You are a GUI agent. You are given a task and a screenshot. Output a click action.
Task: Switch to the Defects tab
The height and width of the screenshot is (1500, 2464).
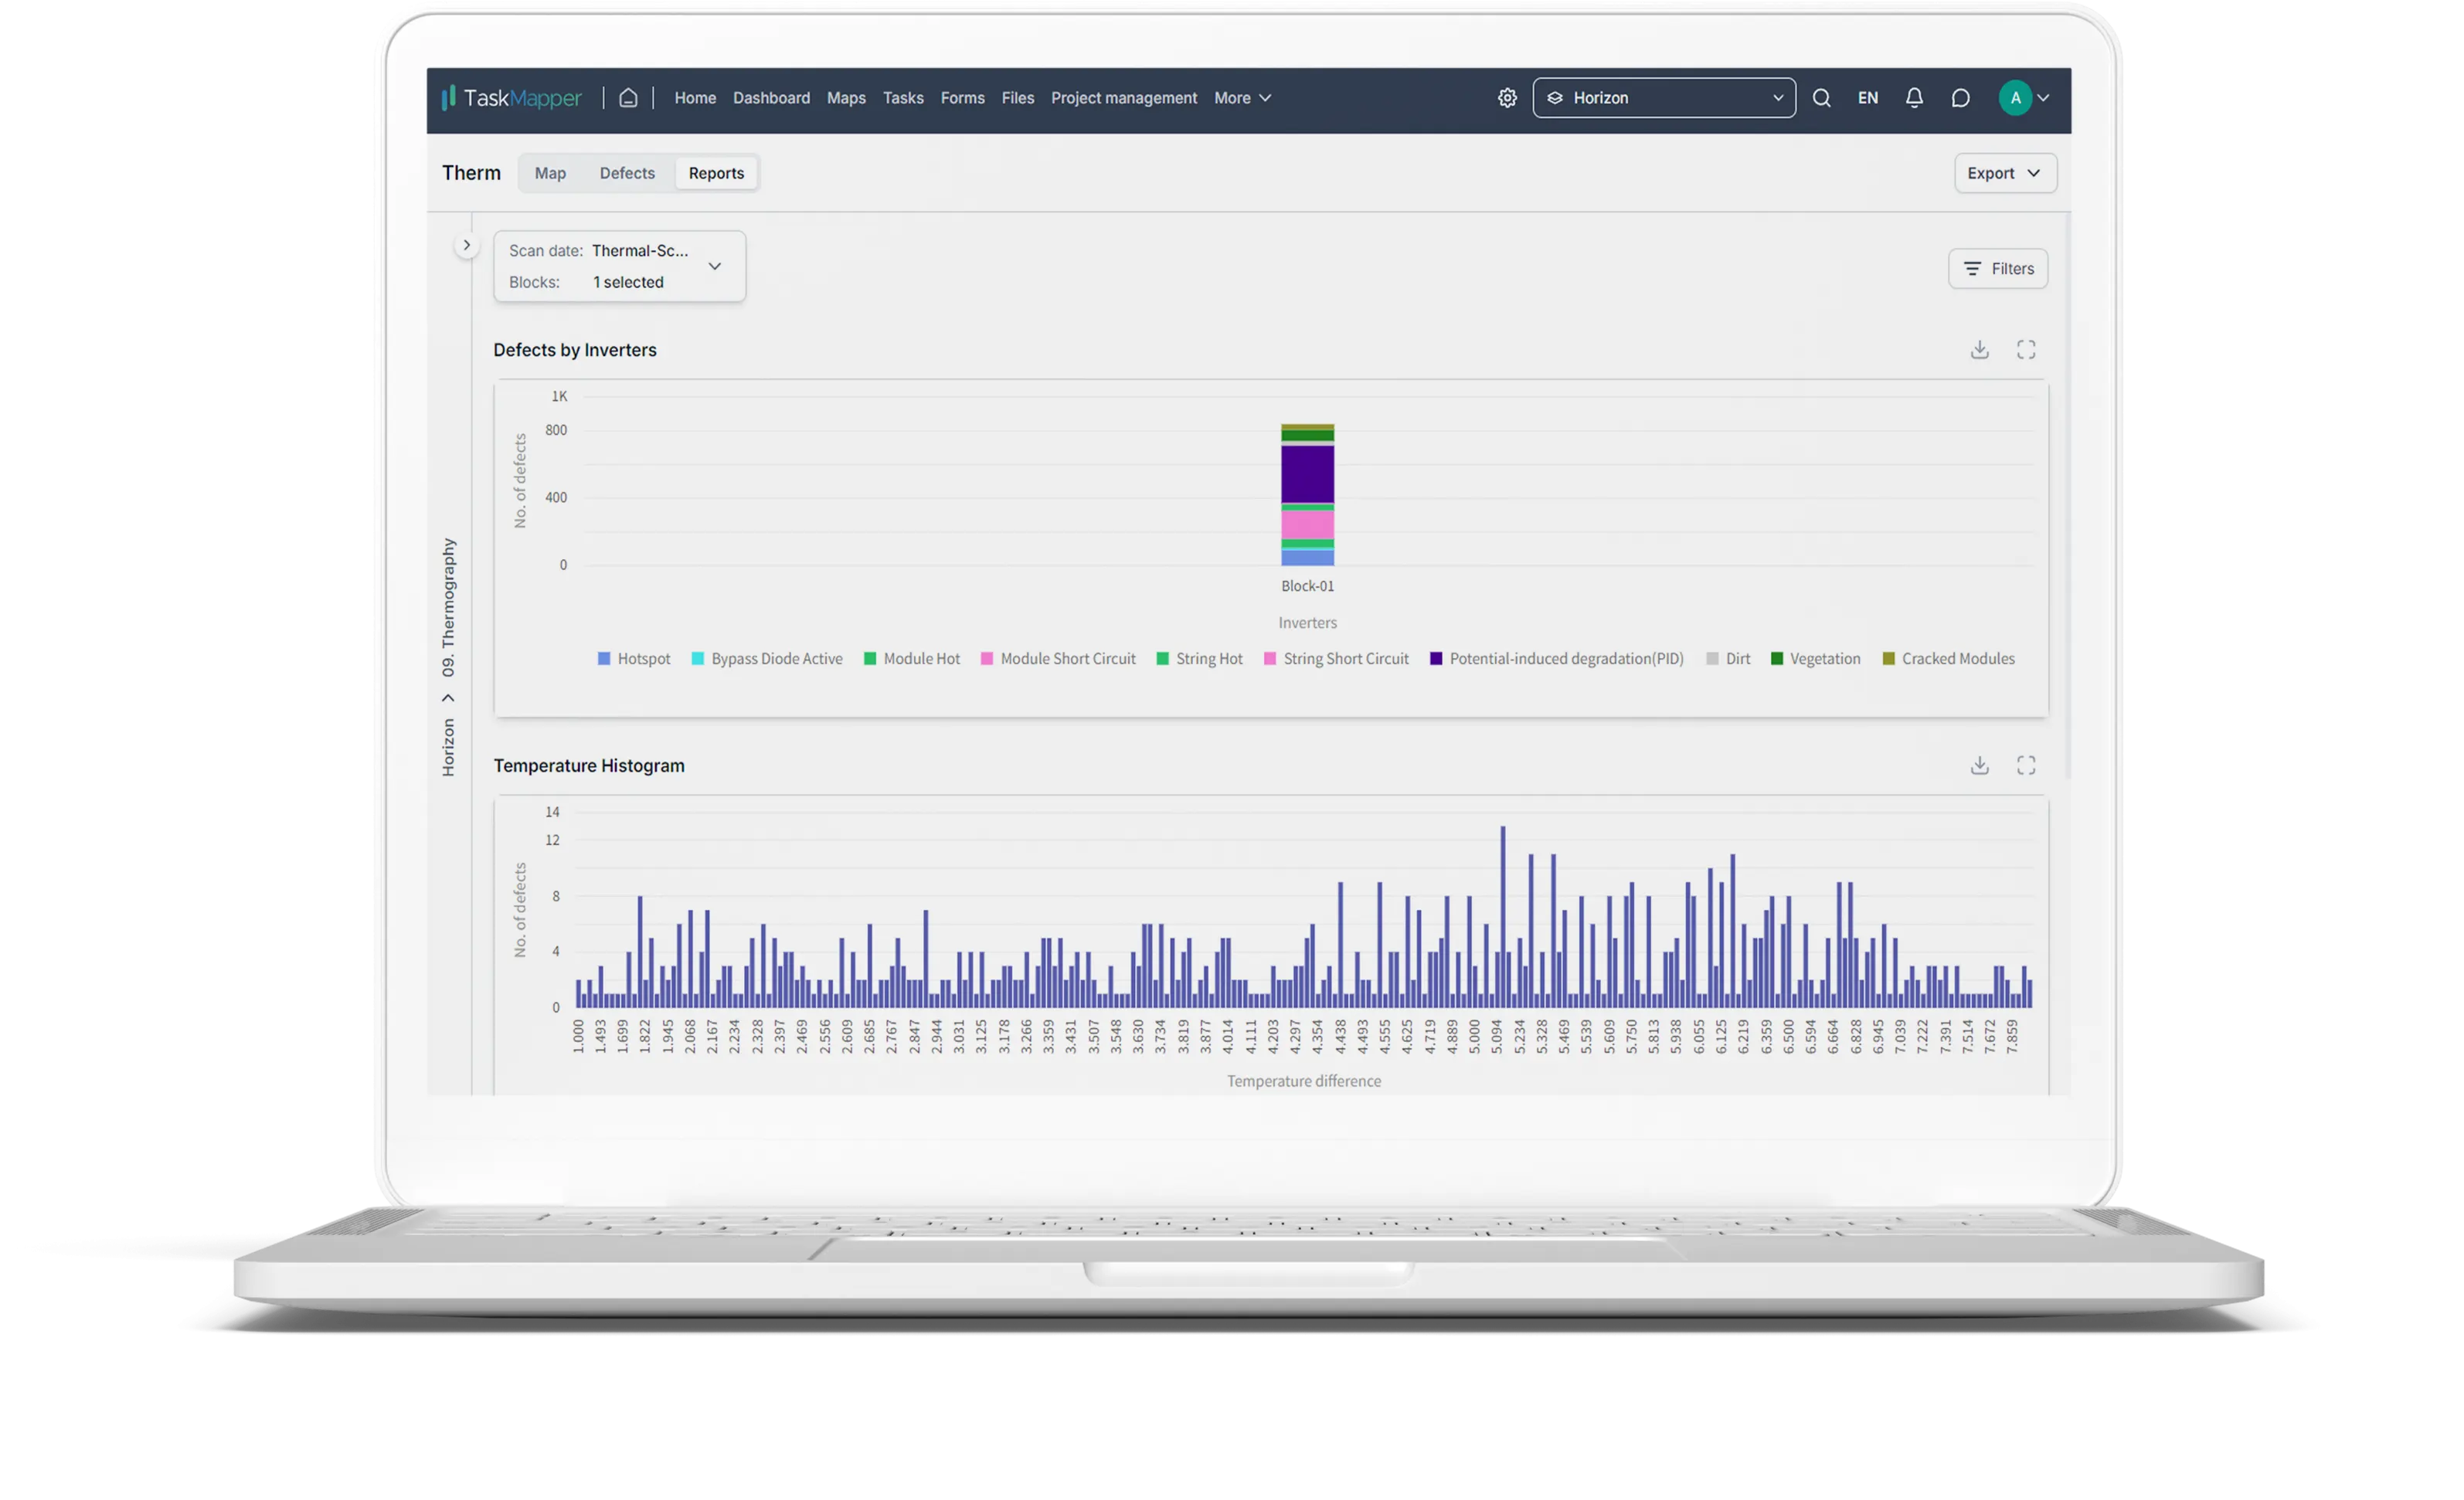click(x=627, y=173)
